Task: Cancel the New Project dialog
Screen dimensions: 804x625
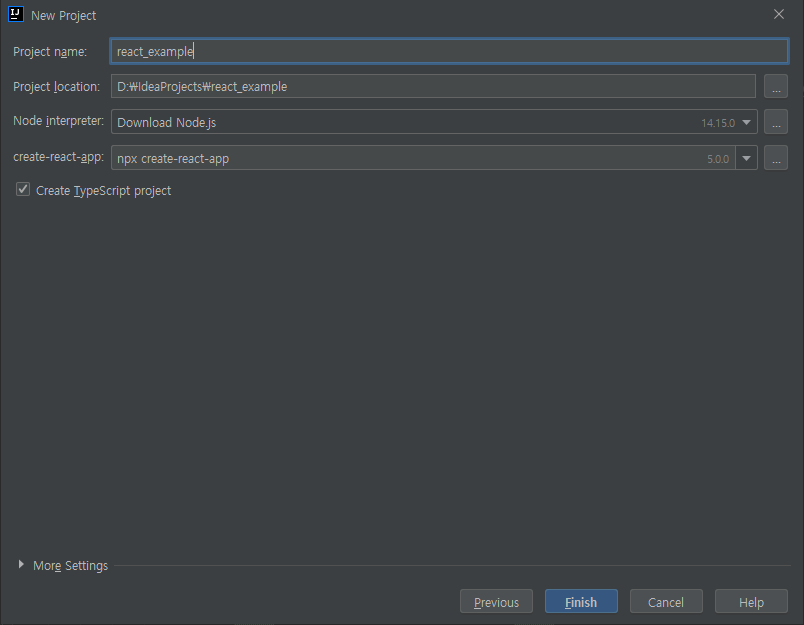Action: tap(666, 601)
